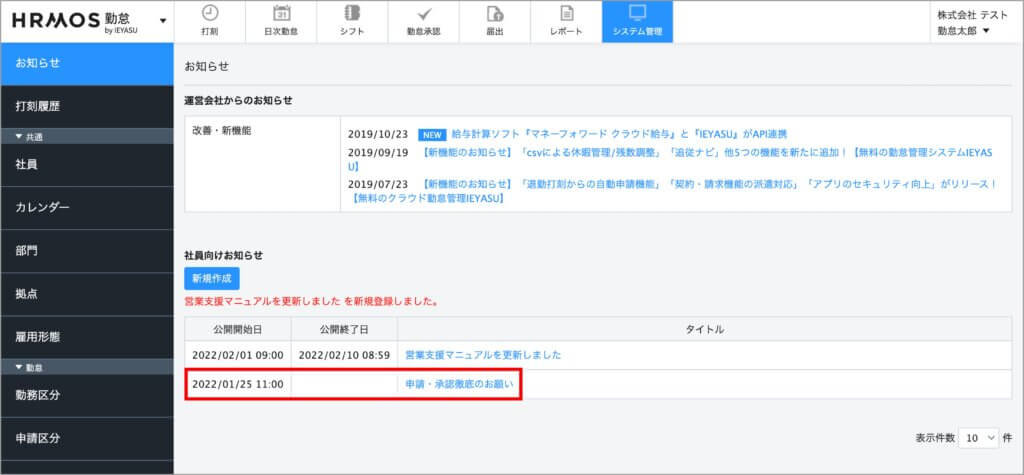Open dropdown next to HRMOS logo
The width and height of the screenshot is (1024, 475).
[x=162, y=21]
